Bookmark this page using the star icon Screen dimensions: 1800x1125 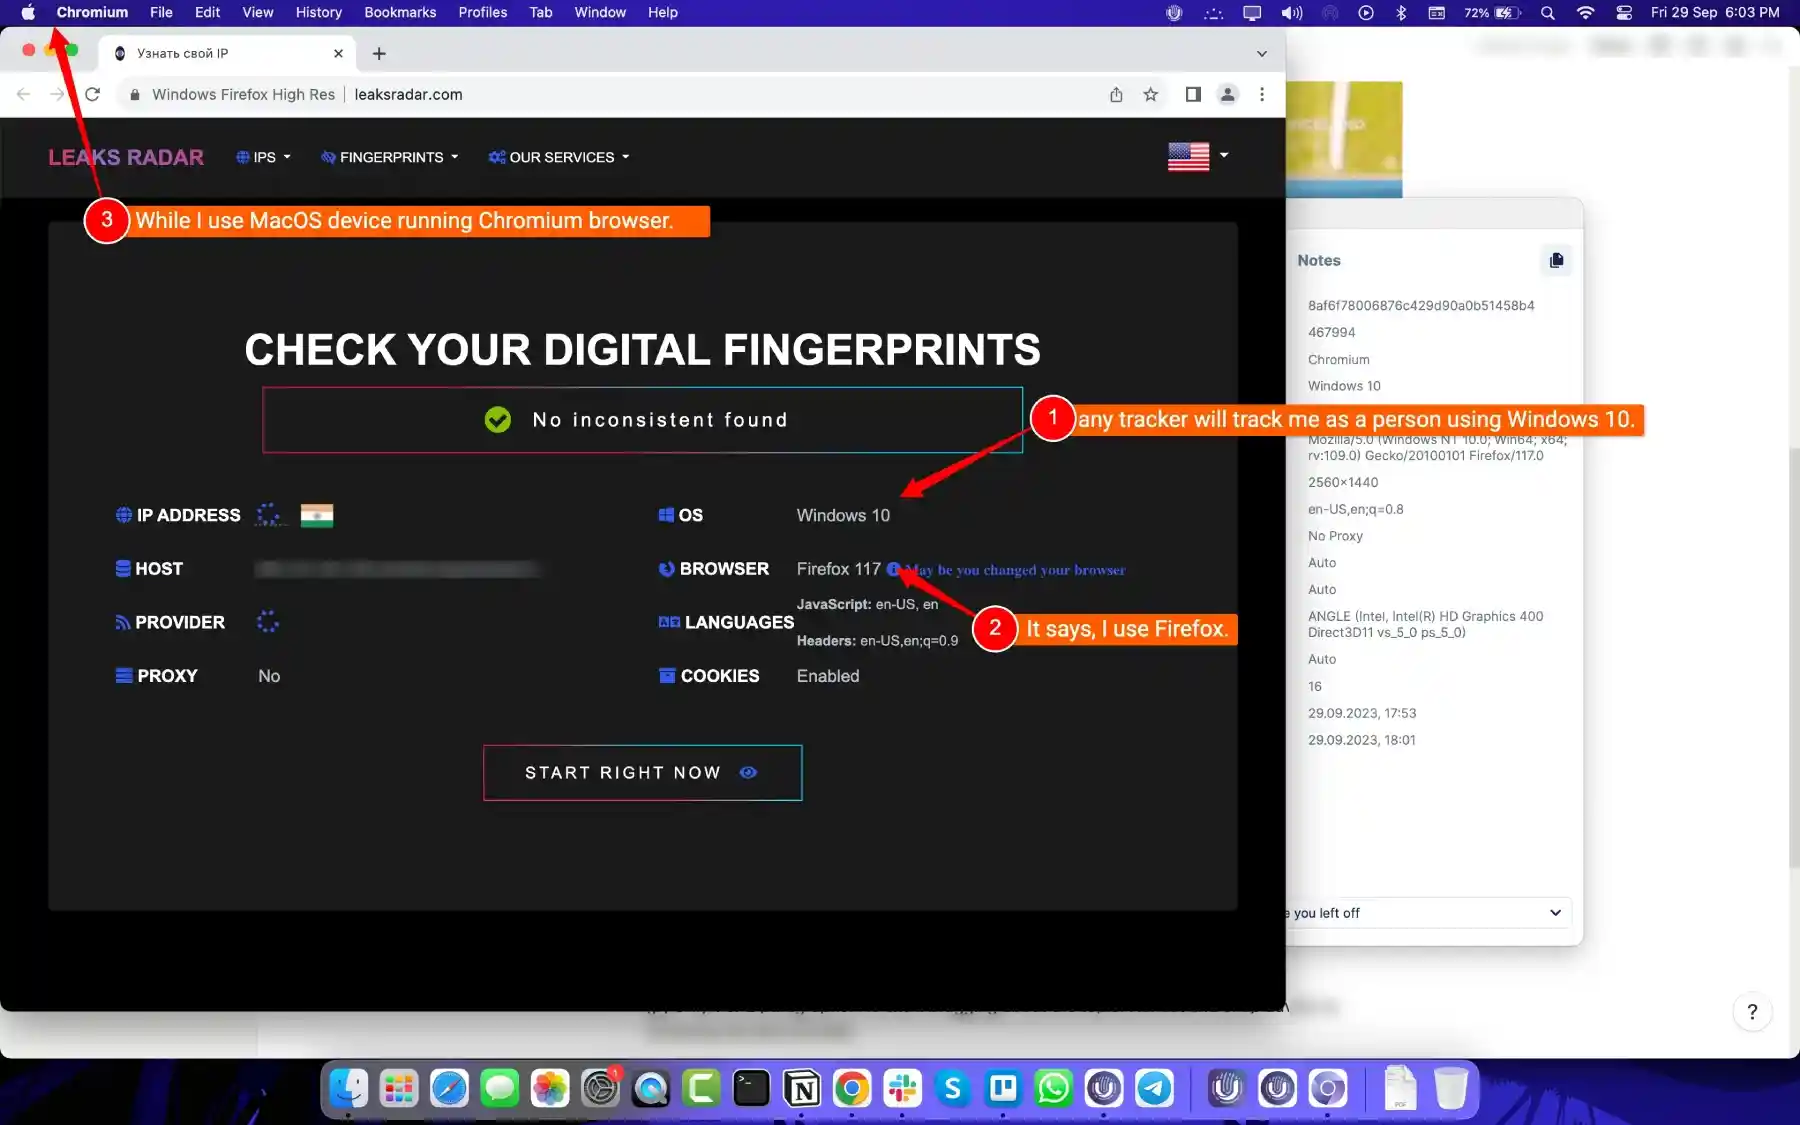click(1151, 94)
